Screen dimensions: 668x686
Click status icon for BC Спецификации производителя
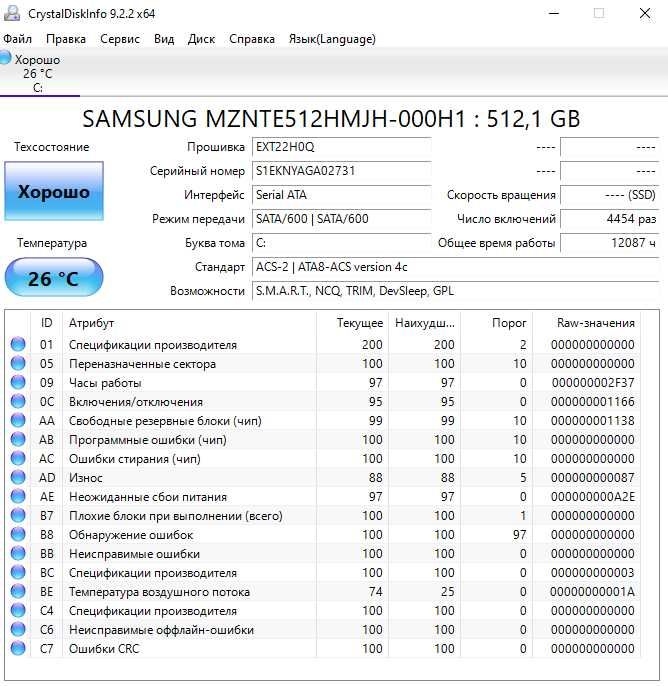[x=18, y=573]
